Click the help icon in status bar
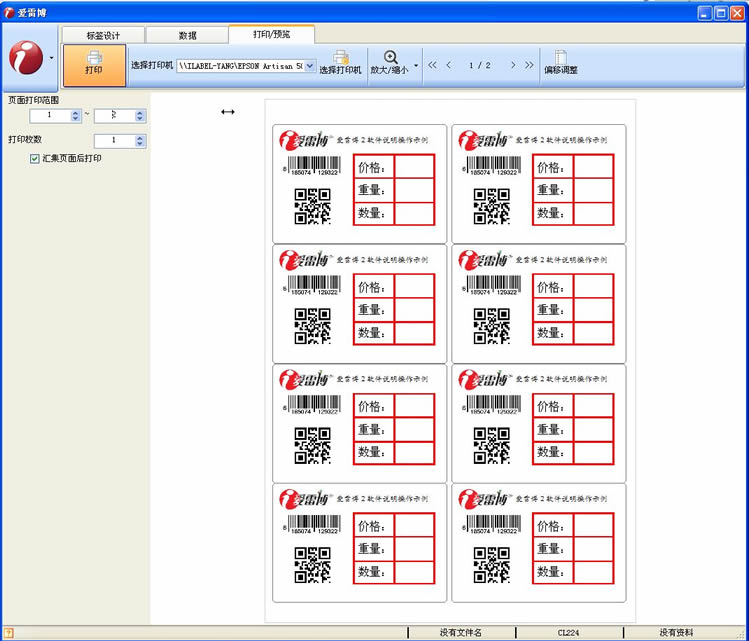This screenshot has width=749, height=641. click(x=8, y=633)
